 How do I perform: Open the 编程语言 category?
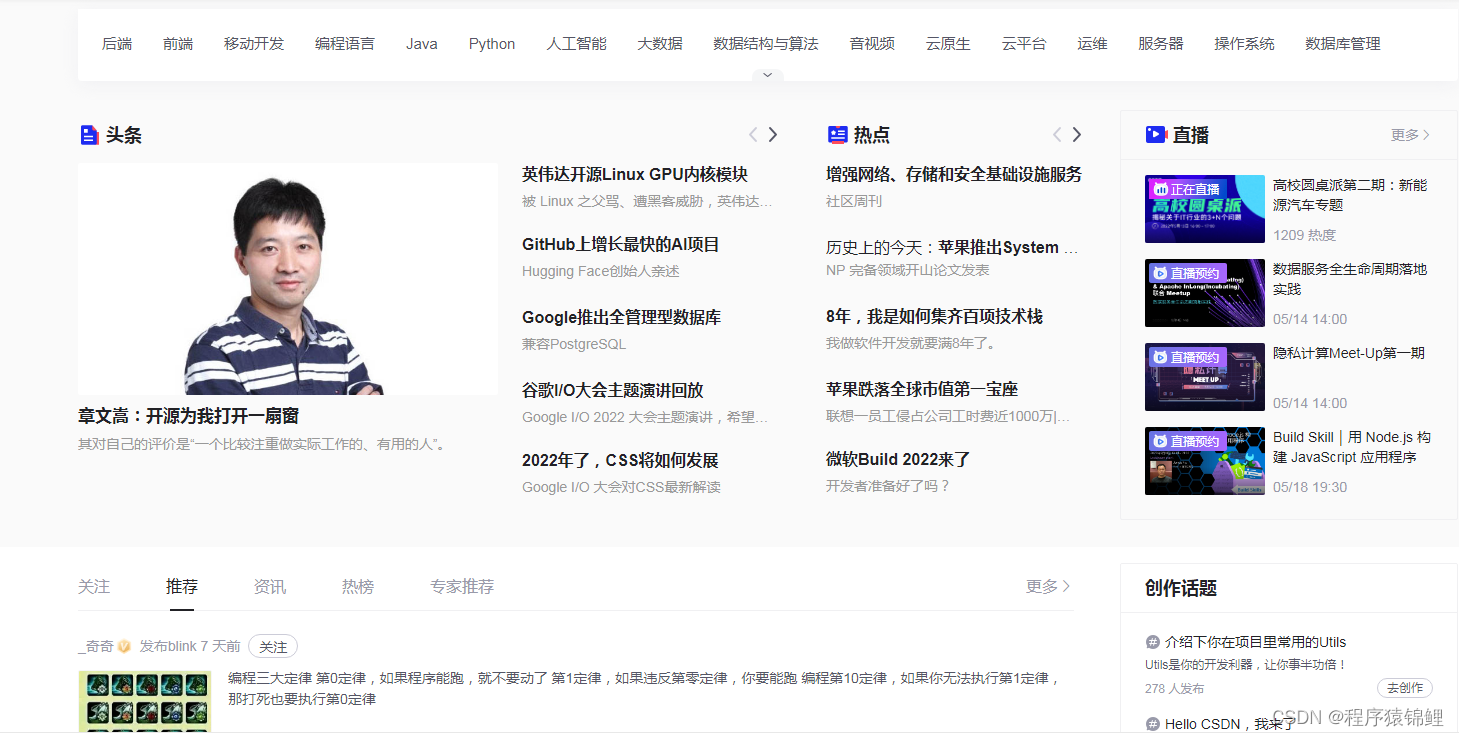click(345, 44)
